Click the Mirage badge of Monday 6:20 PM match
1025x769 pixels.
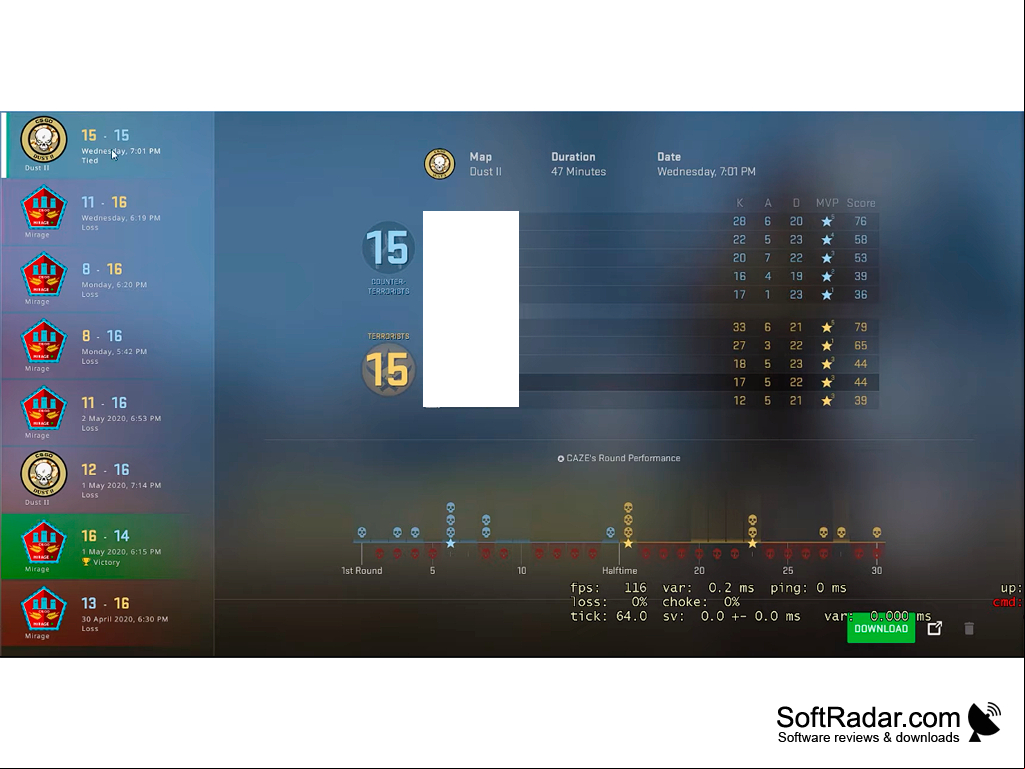tap(44, 274)
